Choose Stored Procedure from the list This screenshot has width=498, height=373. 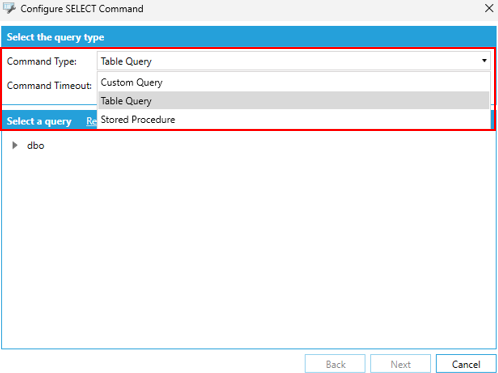pyautogui.click(x=294, y=119)
